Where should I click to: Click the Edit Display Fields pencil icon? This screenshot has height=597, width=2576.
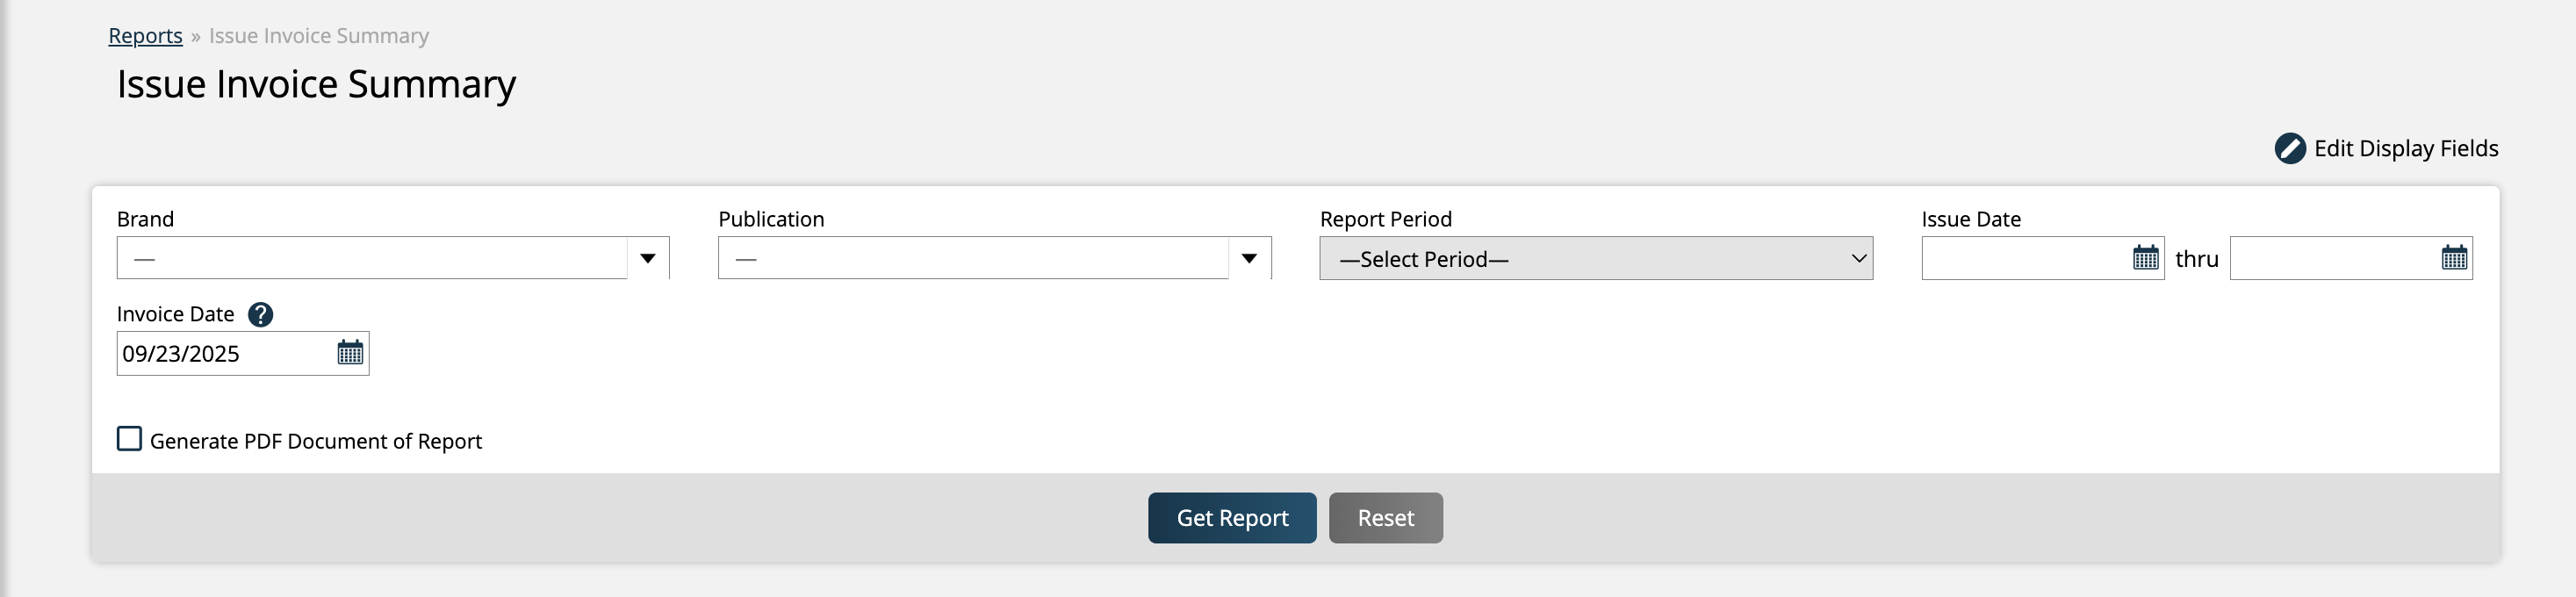pos(2290,147)
